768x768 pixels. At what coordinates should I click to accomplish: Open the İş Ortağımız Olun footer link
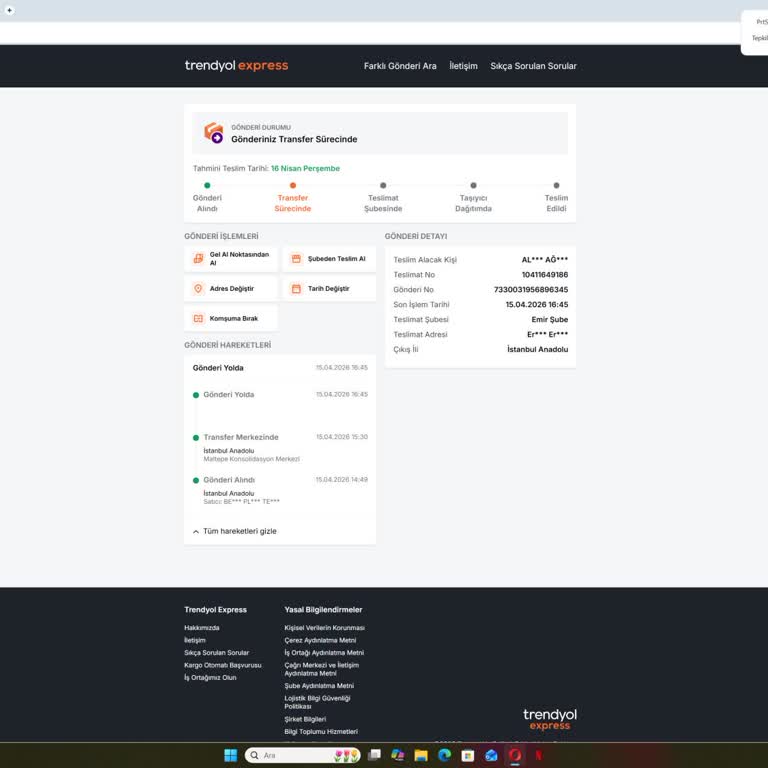pos(210,677)
